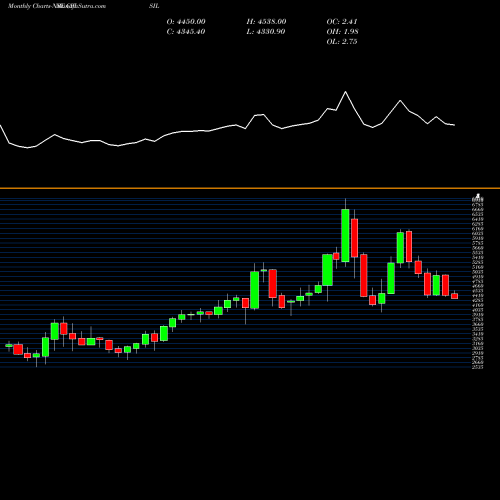The height and width of the screenshot is (500, 500).
Task: Click the 'Monthly Charts' title text
Action: [x=29, y=6]
